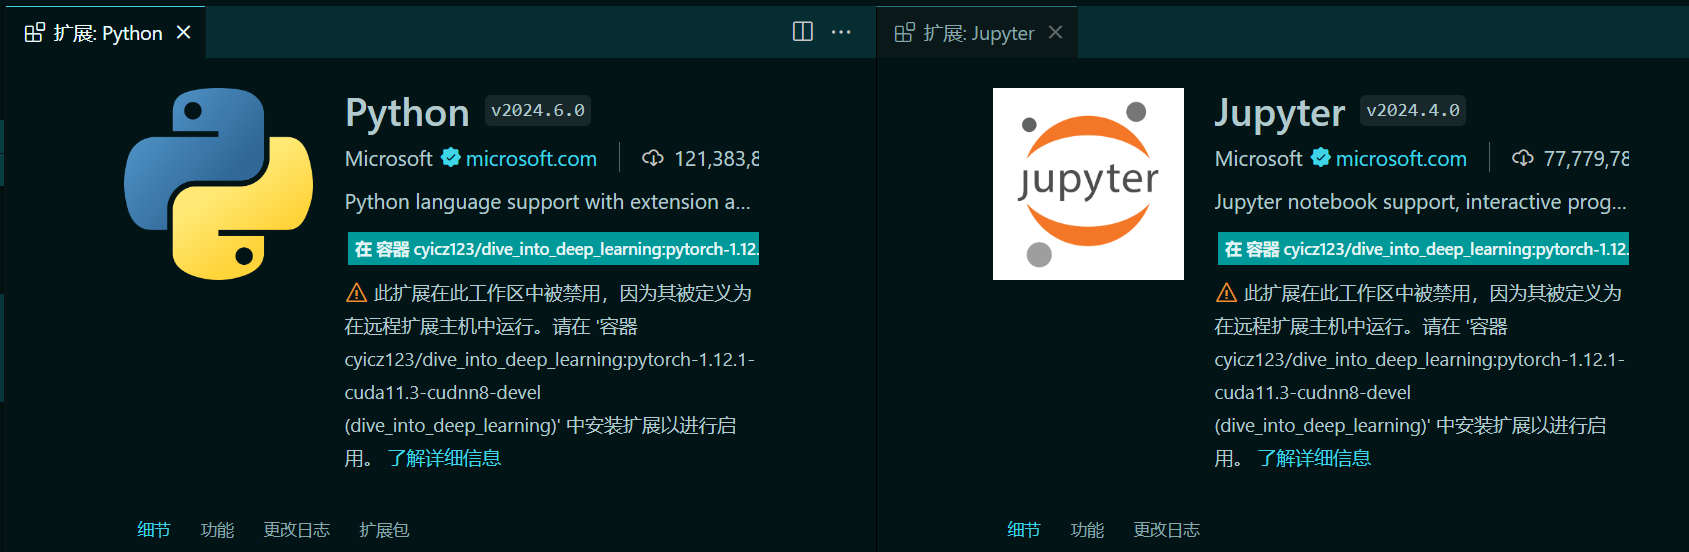Viewport: 1689px width, 552px height.
Task: Click Python container install button in teal
Action: coord(553,249)
